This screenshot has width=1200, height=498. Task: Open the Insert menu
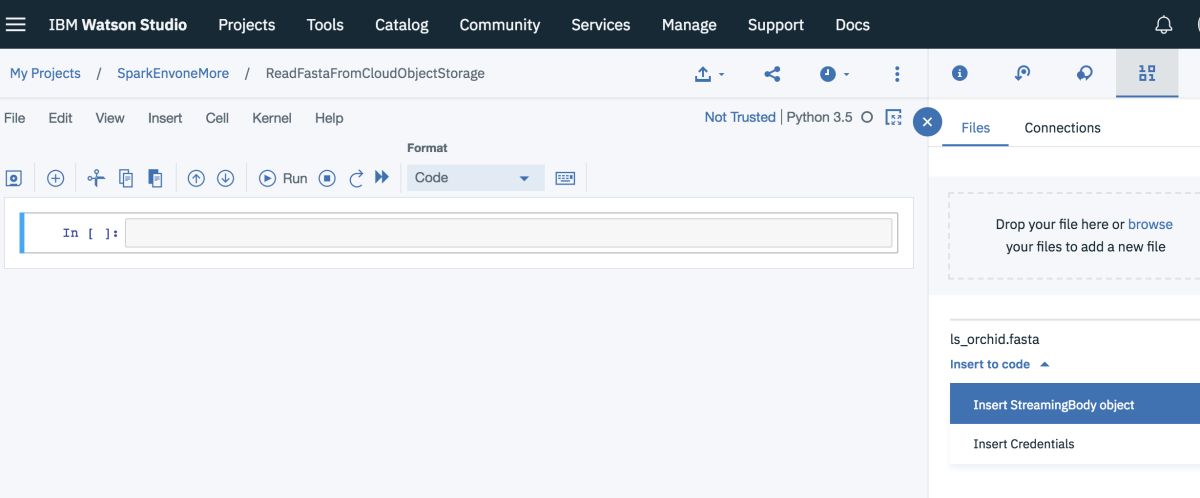point(165,118)
